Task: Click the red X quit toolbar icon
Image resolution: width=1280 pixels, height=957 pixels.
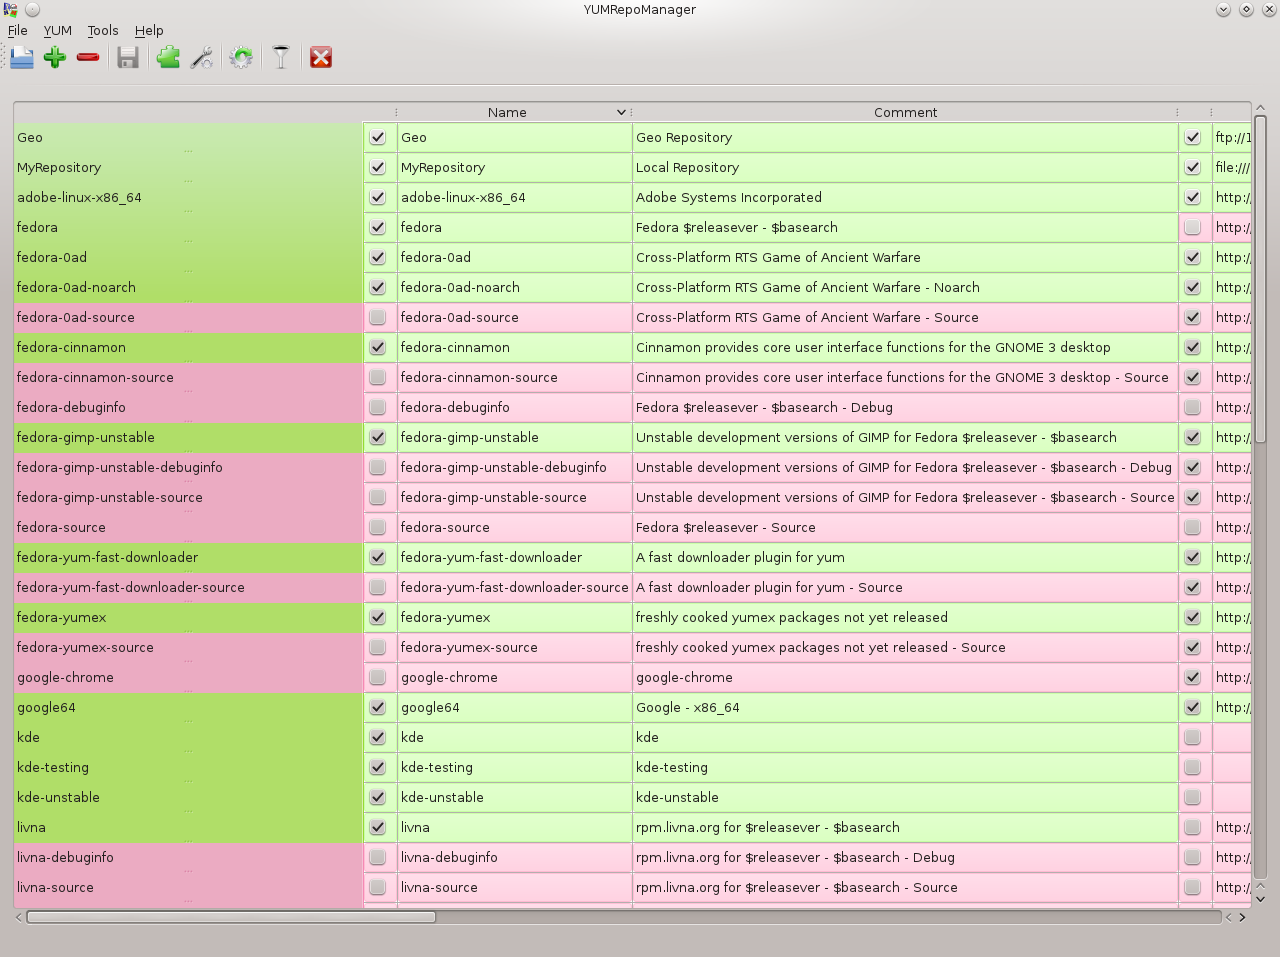Action: pos(321,57)
